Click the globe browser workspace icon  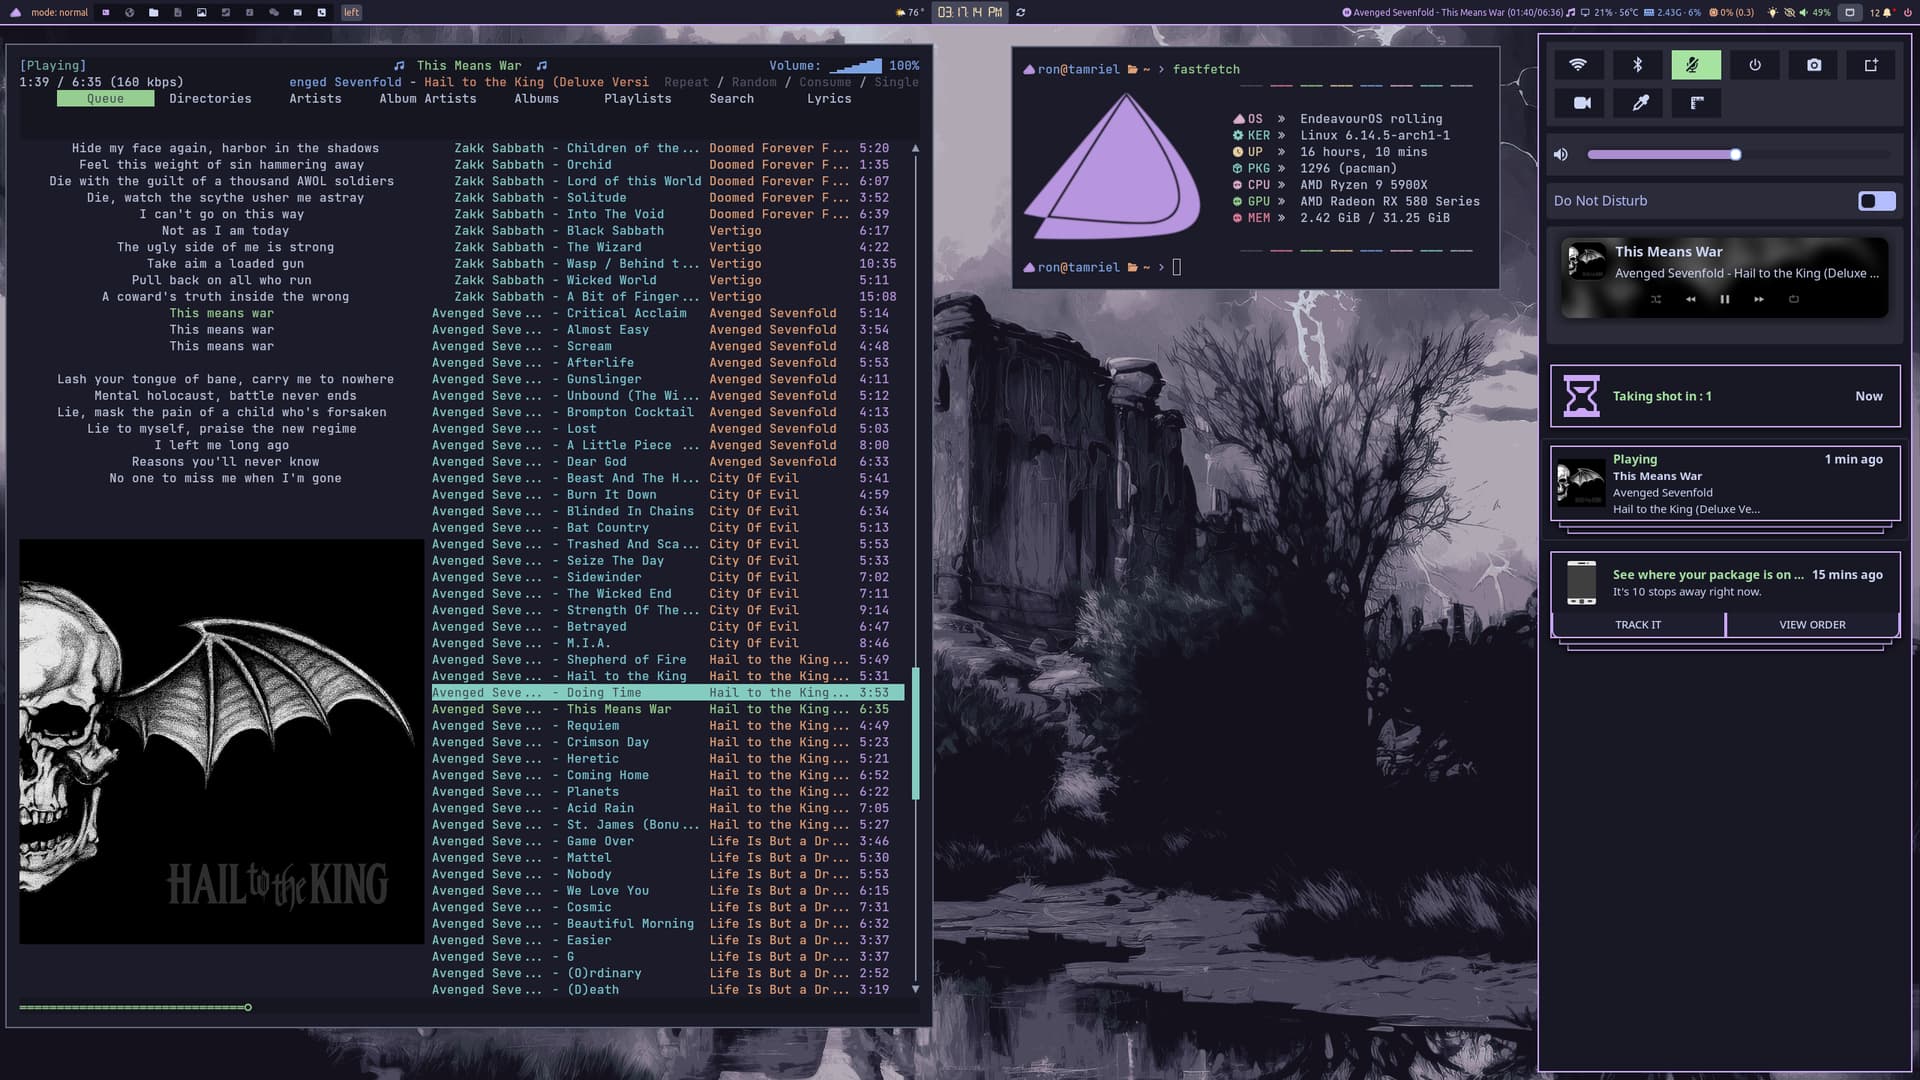tap(129, 12)
